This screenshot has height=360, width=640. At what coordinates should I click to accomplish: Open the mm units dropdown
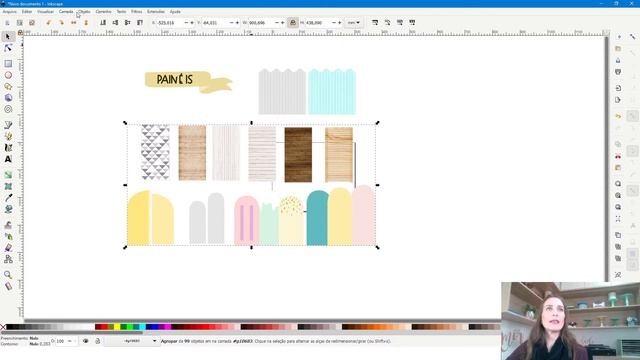coord(353,23)
